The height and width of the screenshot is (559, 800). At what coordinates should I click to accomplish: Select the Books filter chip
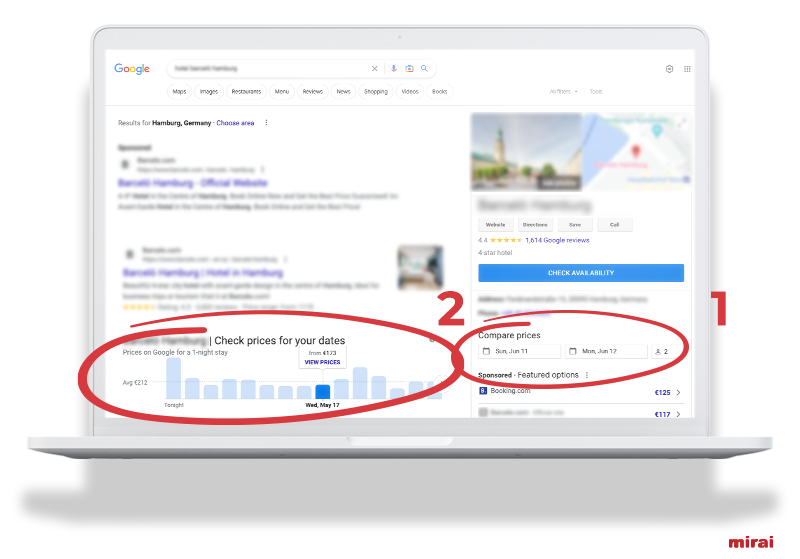tap(439, 91)
